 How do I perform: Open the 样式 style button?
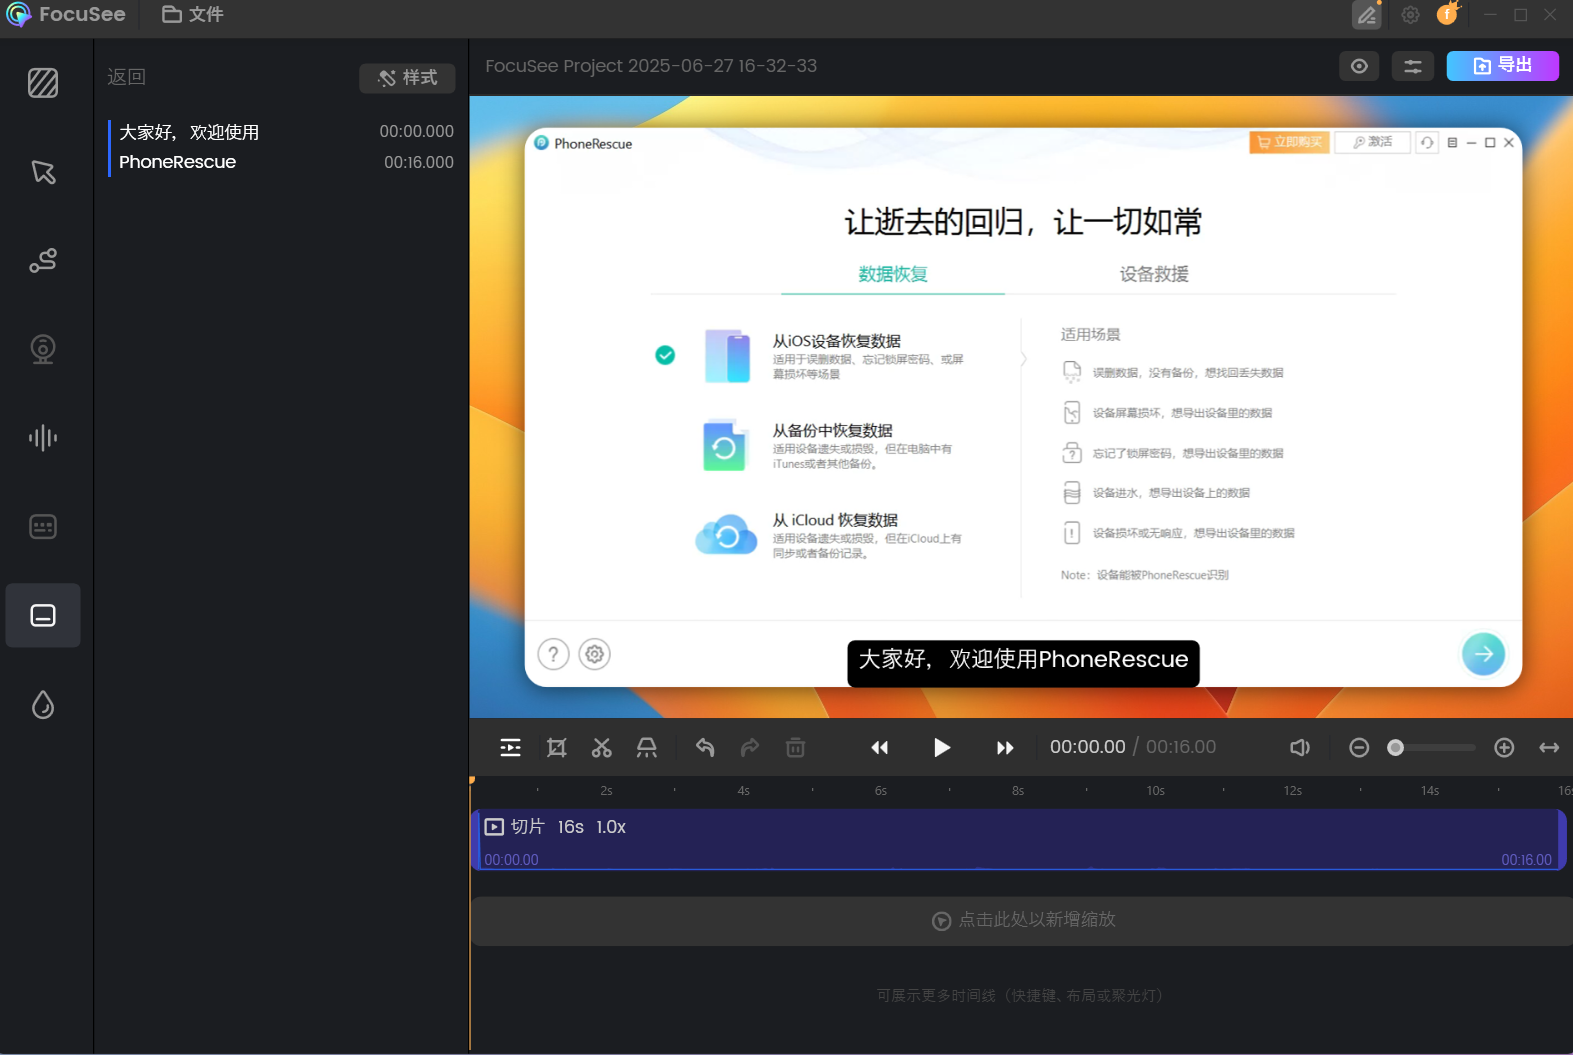pyautogui.click(x=407, y=78)
